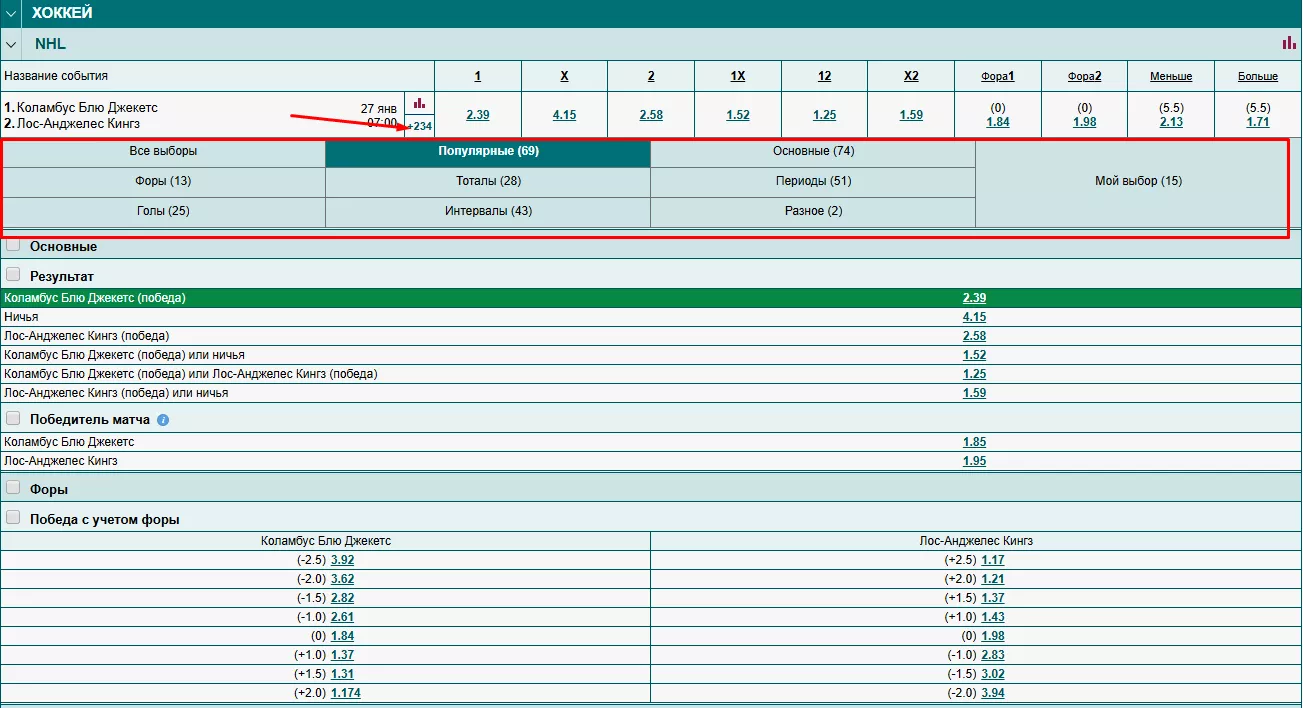Open the Интервалы (43) tab
This screenshot has height=708, width=1303.
click(487, 211)
